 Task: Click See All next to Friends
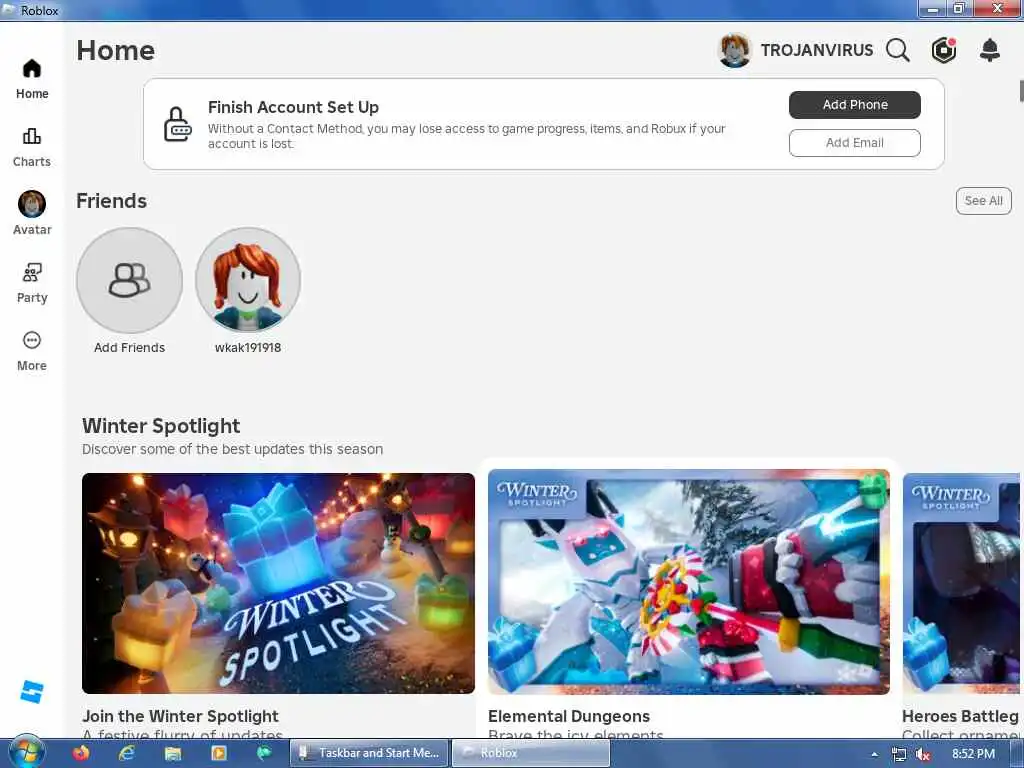coord(984,200)
